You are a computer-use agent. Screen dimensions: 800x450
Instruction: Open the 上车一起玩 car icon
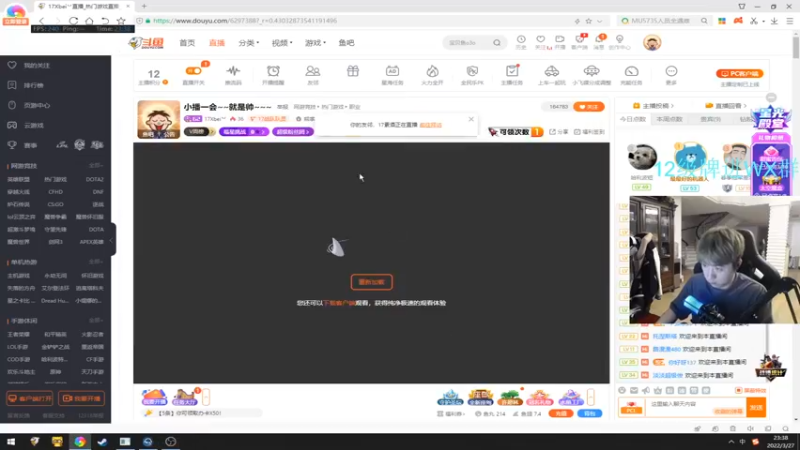tap(552, 74)
